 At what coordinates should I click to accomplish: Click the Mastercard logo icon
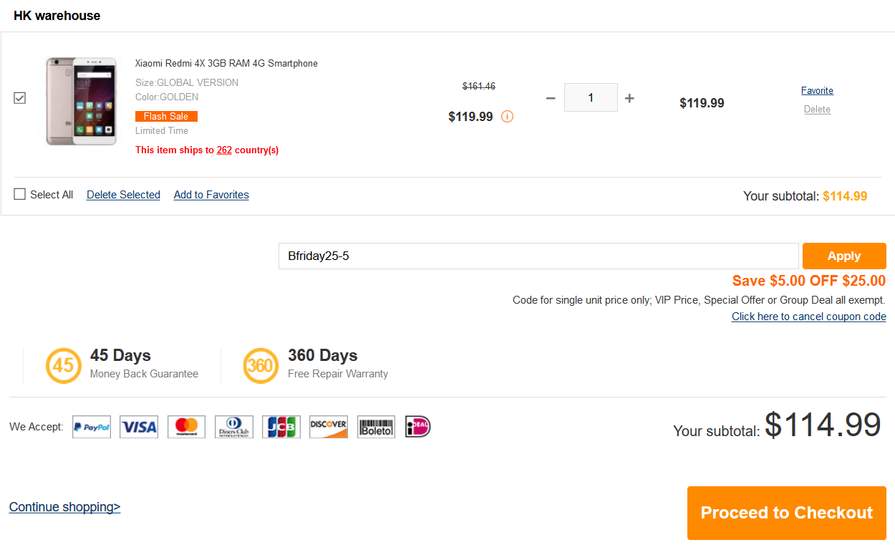click(186, 427)
